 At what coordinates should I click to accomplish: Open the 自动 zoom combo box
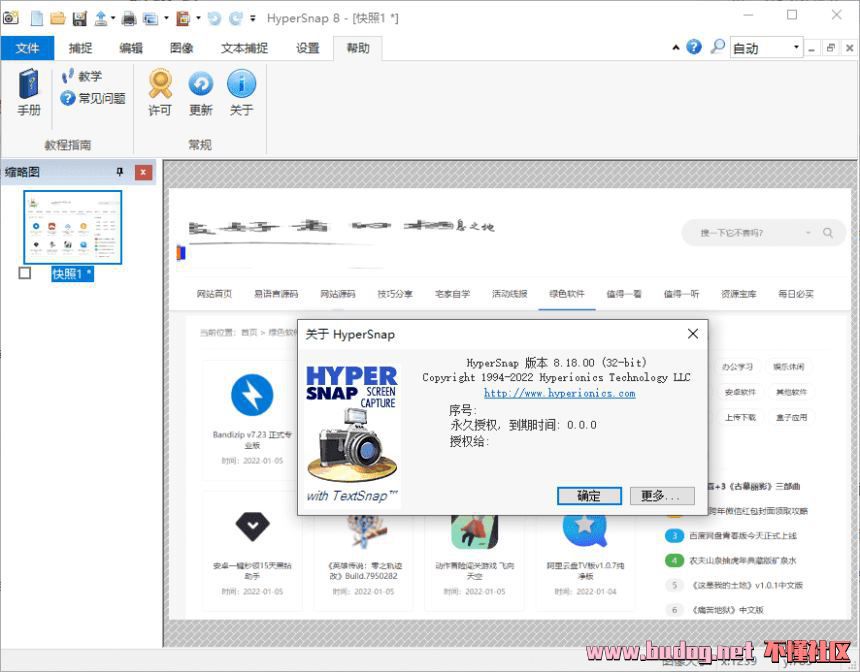[x=766, y=48]
